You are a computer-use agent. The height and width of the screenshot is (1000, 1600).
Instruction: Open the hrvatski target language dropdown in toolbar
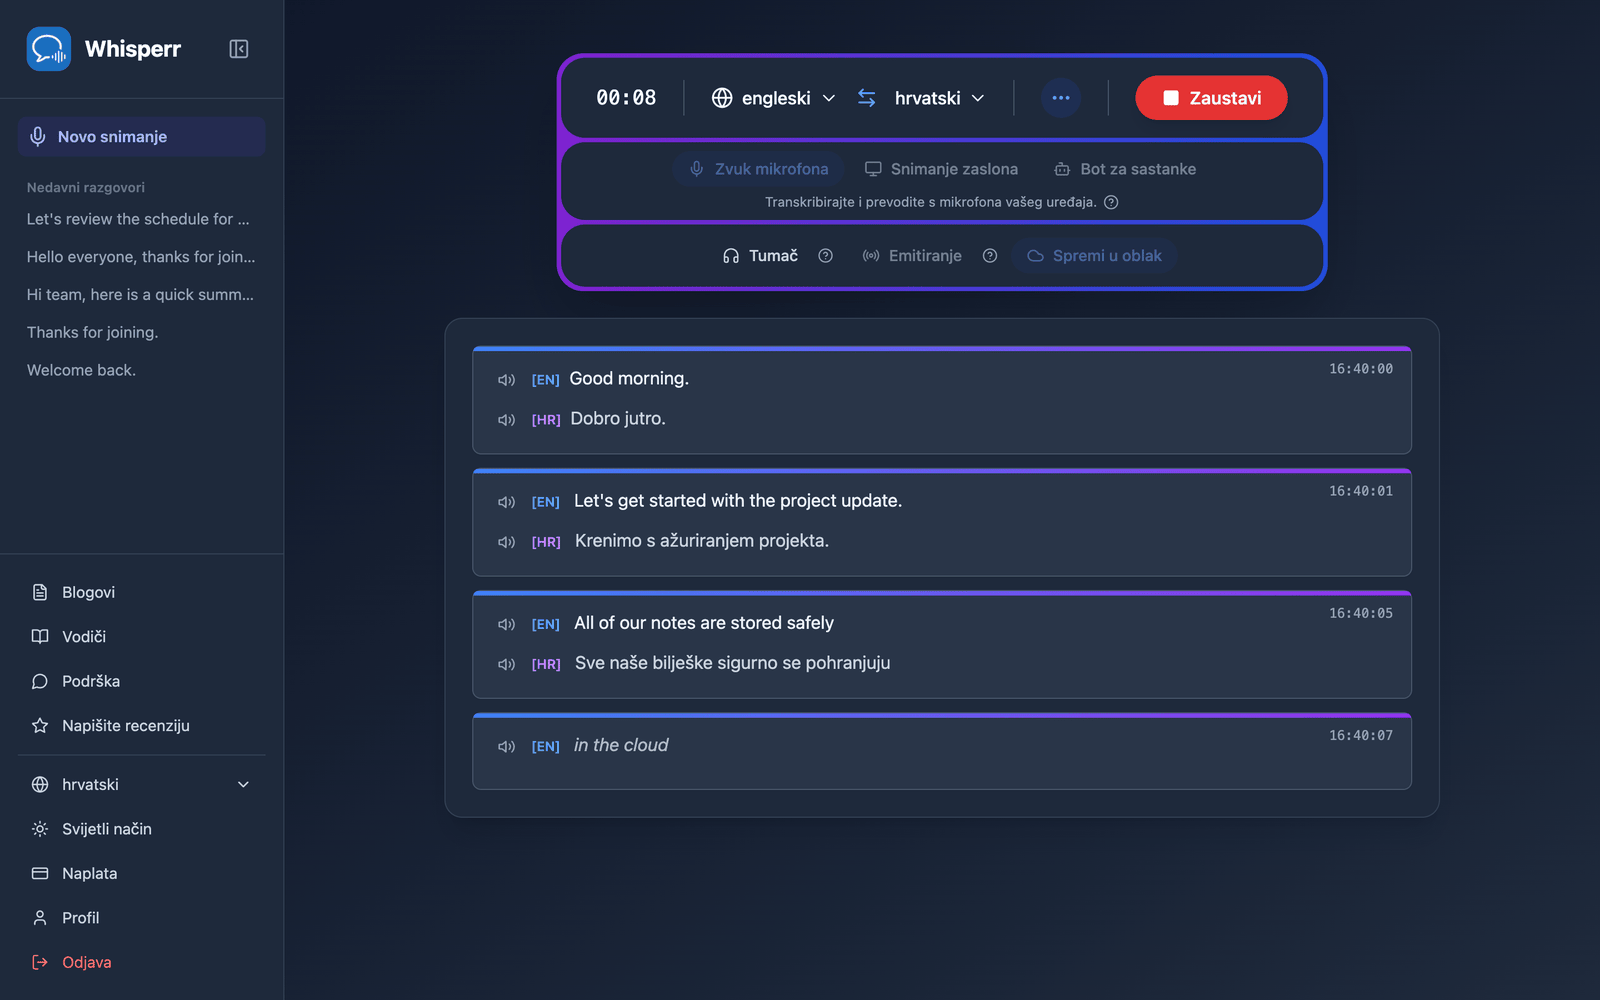click(939, 98)
